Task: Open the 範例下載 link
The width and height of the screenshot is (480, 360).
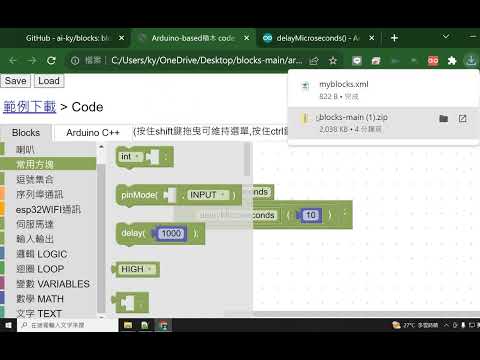Action: pyautogui.click(x=30, y=107)
